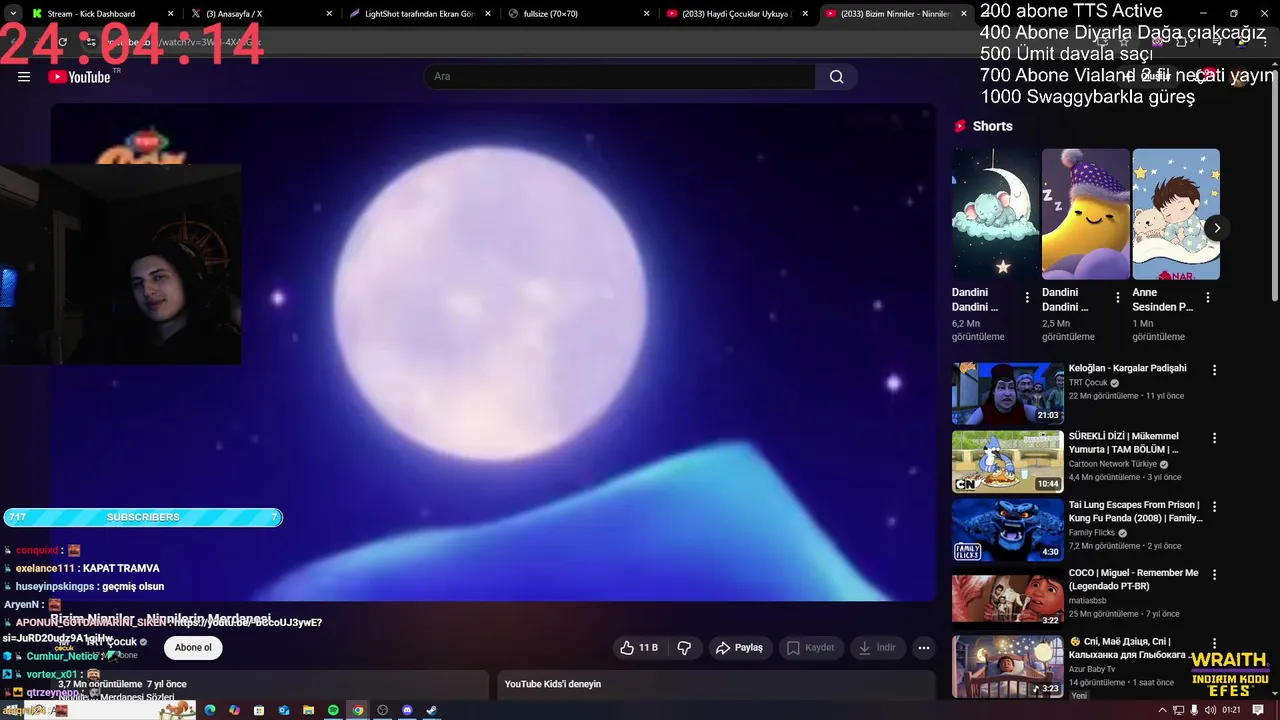The height and width of the screenshot is (720, 1280).
Task: Reload the page with browser refresh icon
Action: tap(62, 42)
